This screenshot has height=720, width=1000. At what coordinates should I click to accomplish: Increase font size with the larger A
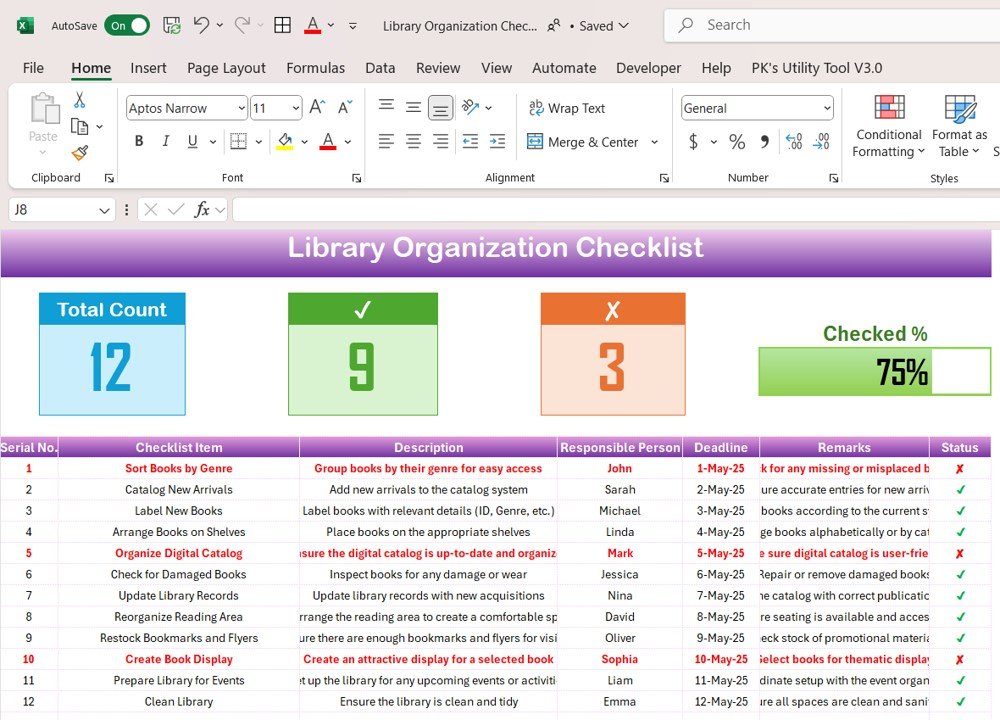[317, 107]
